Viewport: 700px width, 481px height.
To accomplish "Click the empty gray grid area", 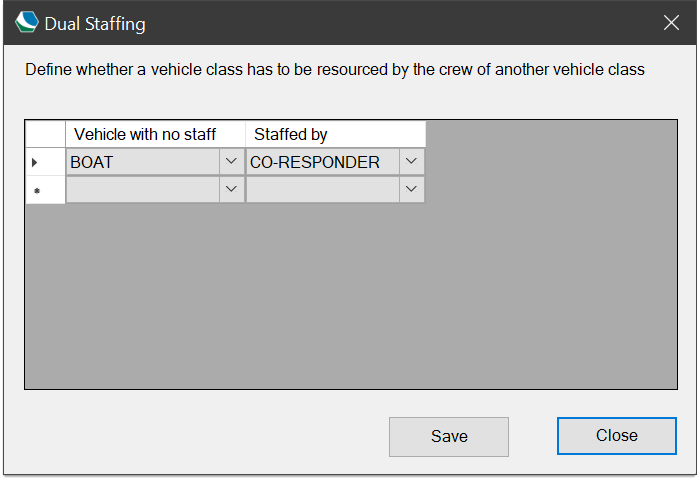I will (351, 295).
